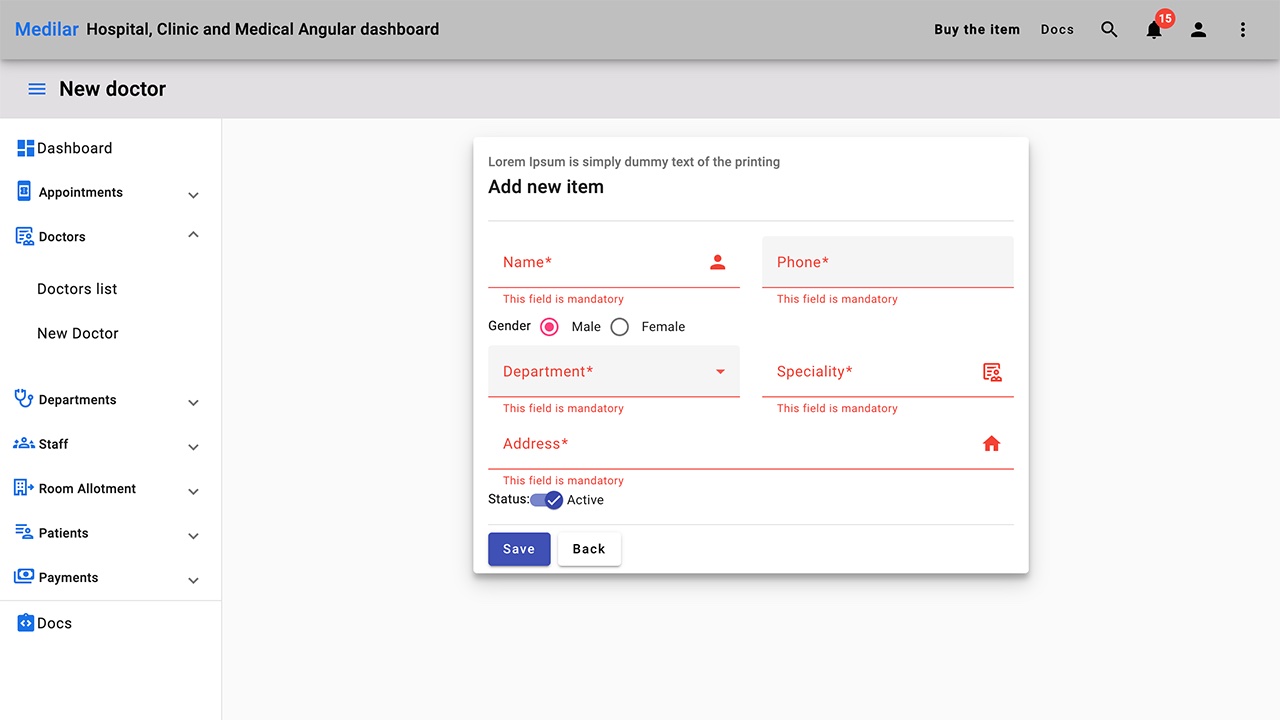
Task: Click the person icon in the Name field
Action: point(717,261)
